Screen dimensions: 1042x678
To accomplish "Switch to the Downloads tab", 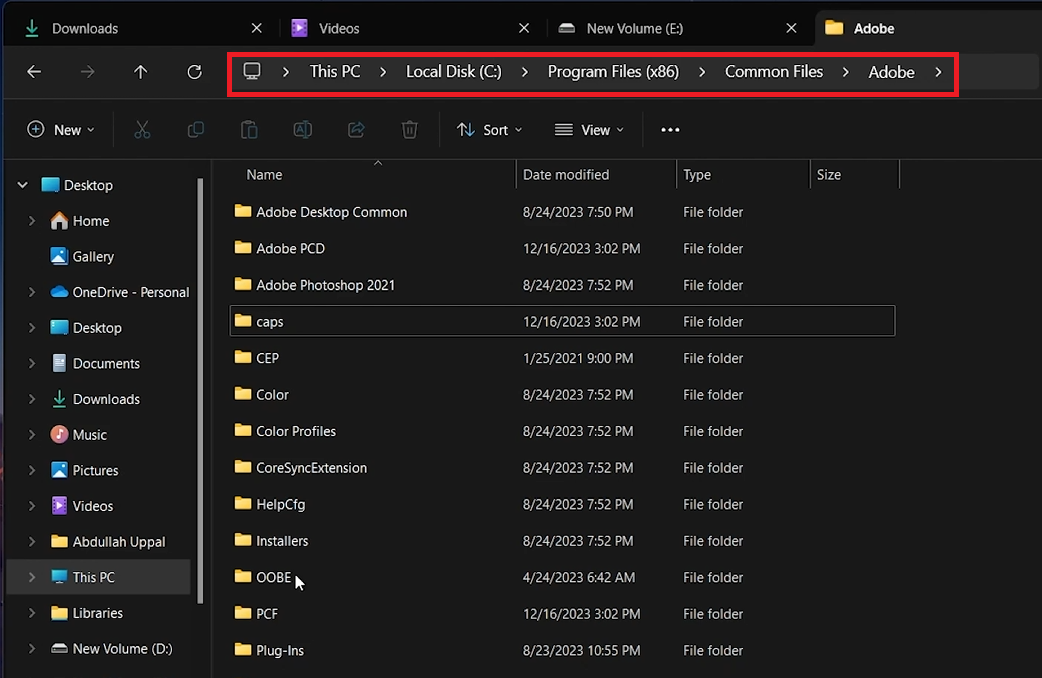I will pyautogui.click(x=85, y=28).
